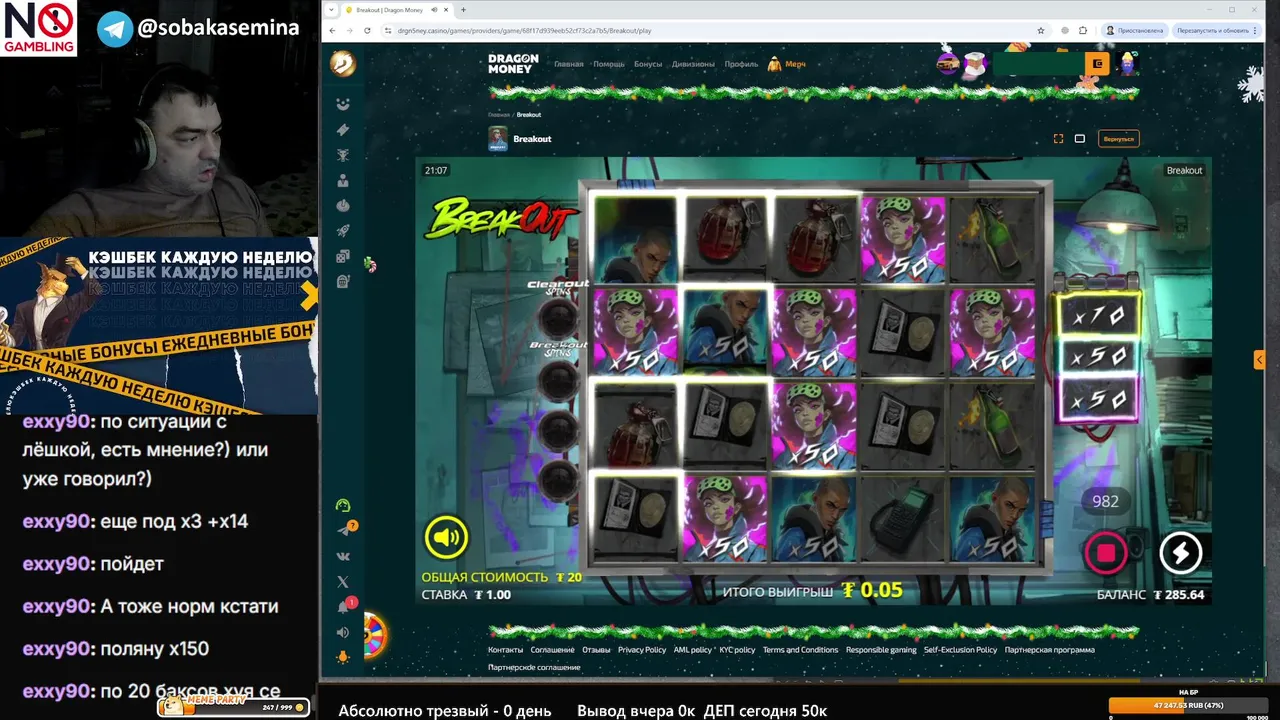The height and width of the screenshot is (720, 1280).
Task: Click the Вернуться button
Action: 1118,139
